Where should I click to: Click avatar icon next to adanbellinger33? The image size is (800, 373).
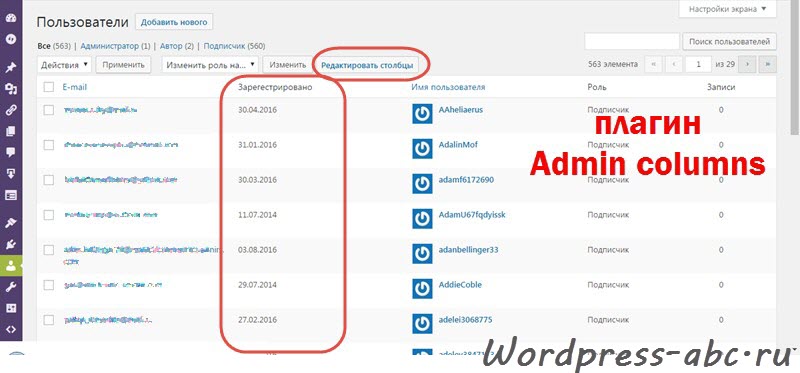pos(422,254)
